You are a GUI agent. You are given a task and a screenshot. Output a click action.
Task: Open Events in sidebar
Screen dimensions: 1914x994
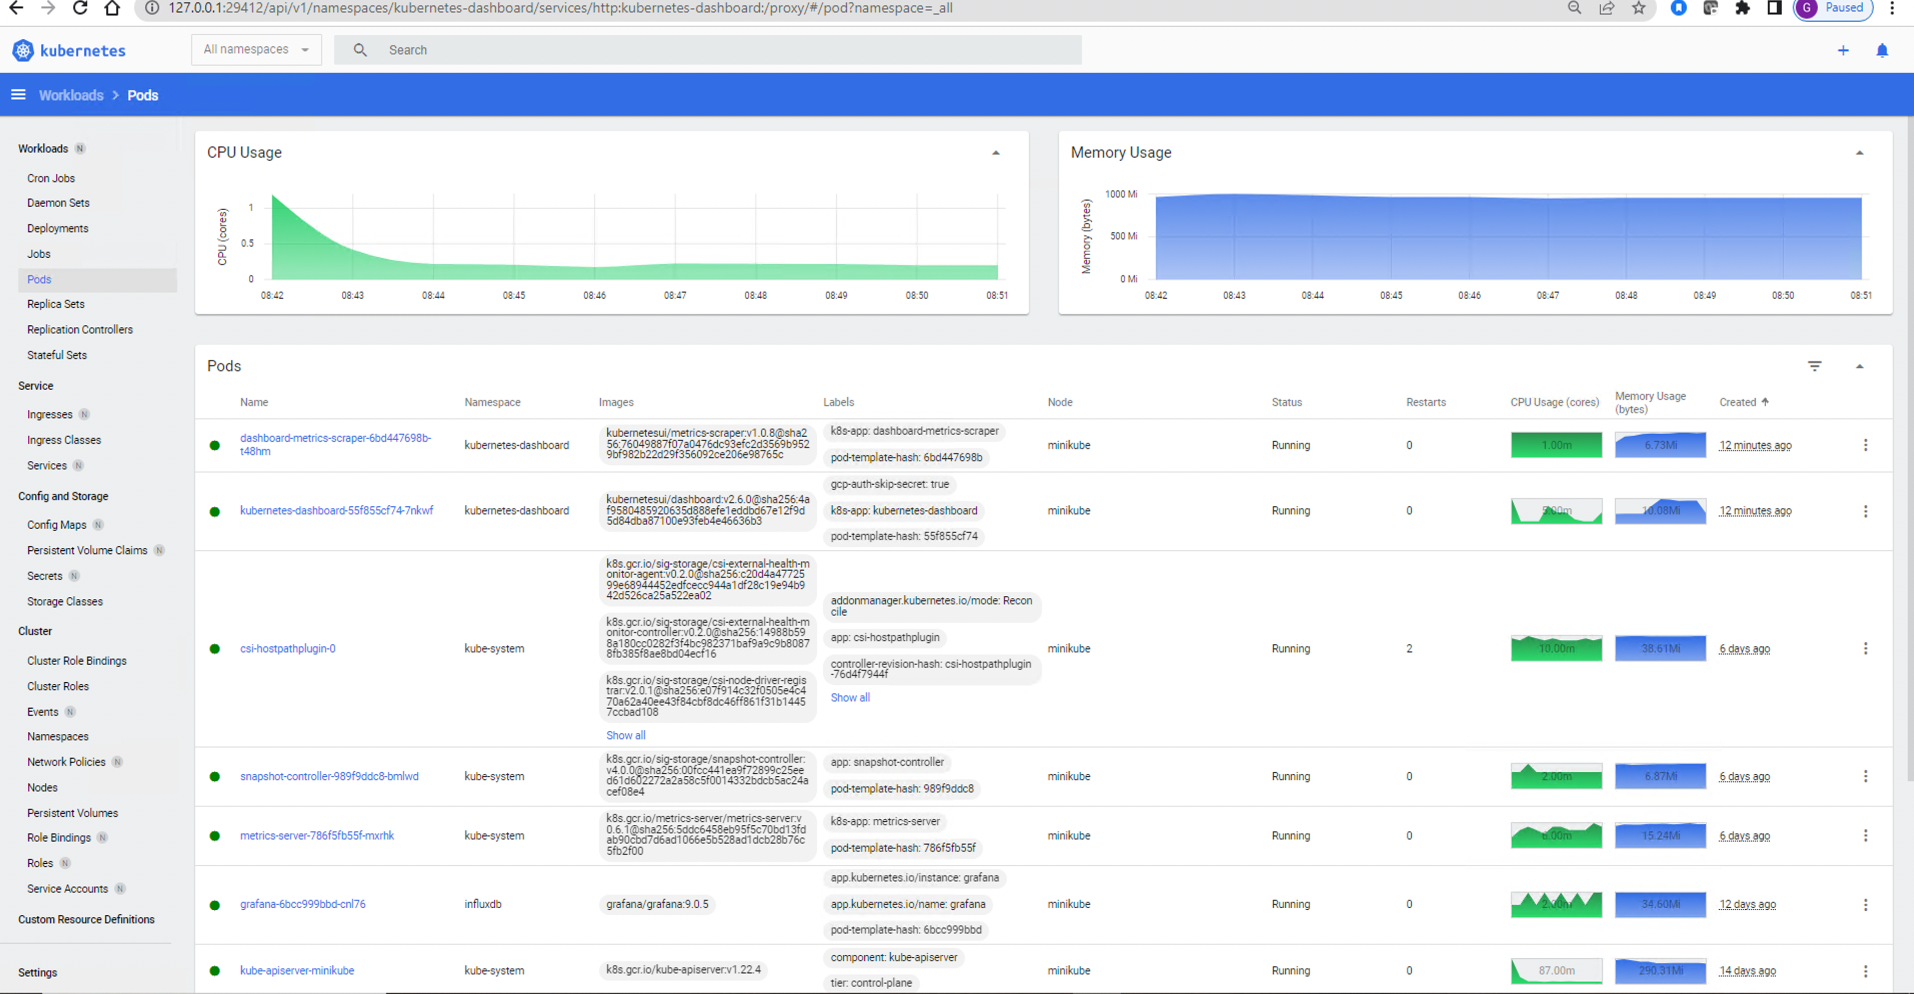tap(43, 712)
